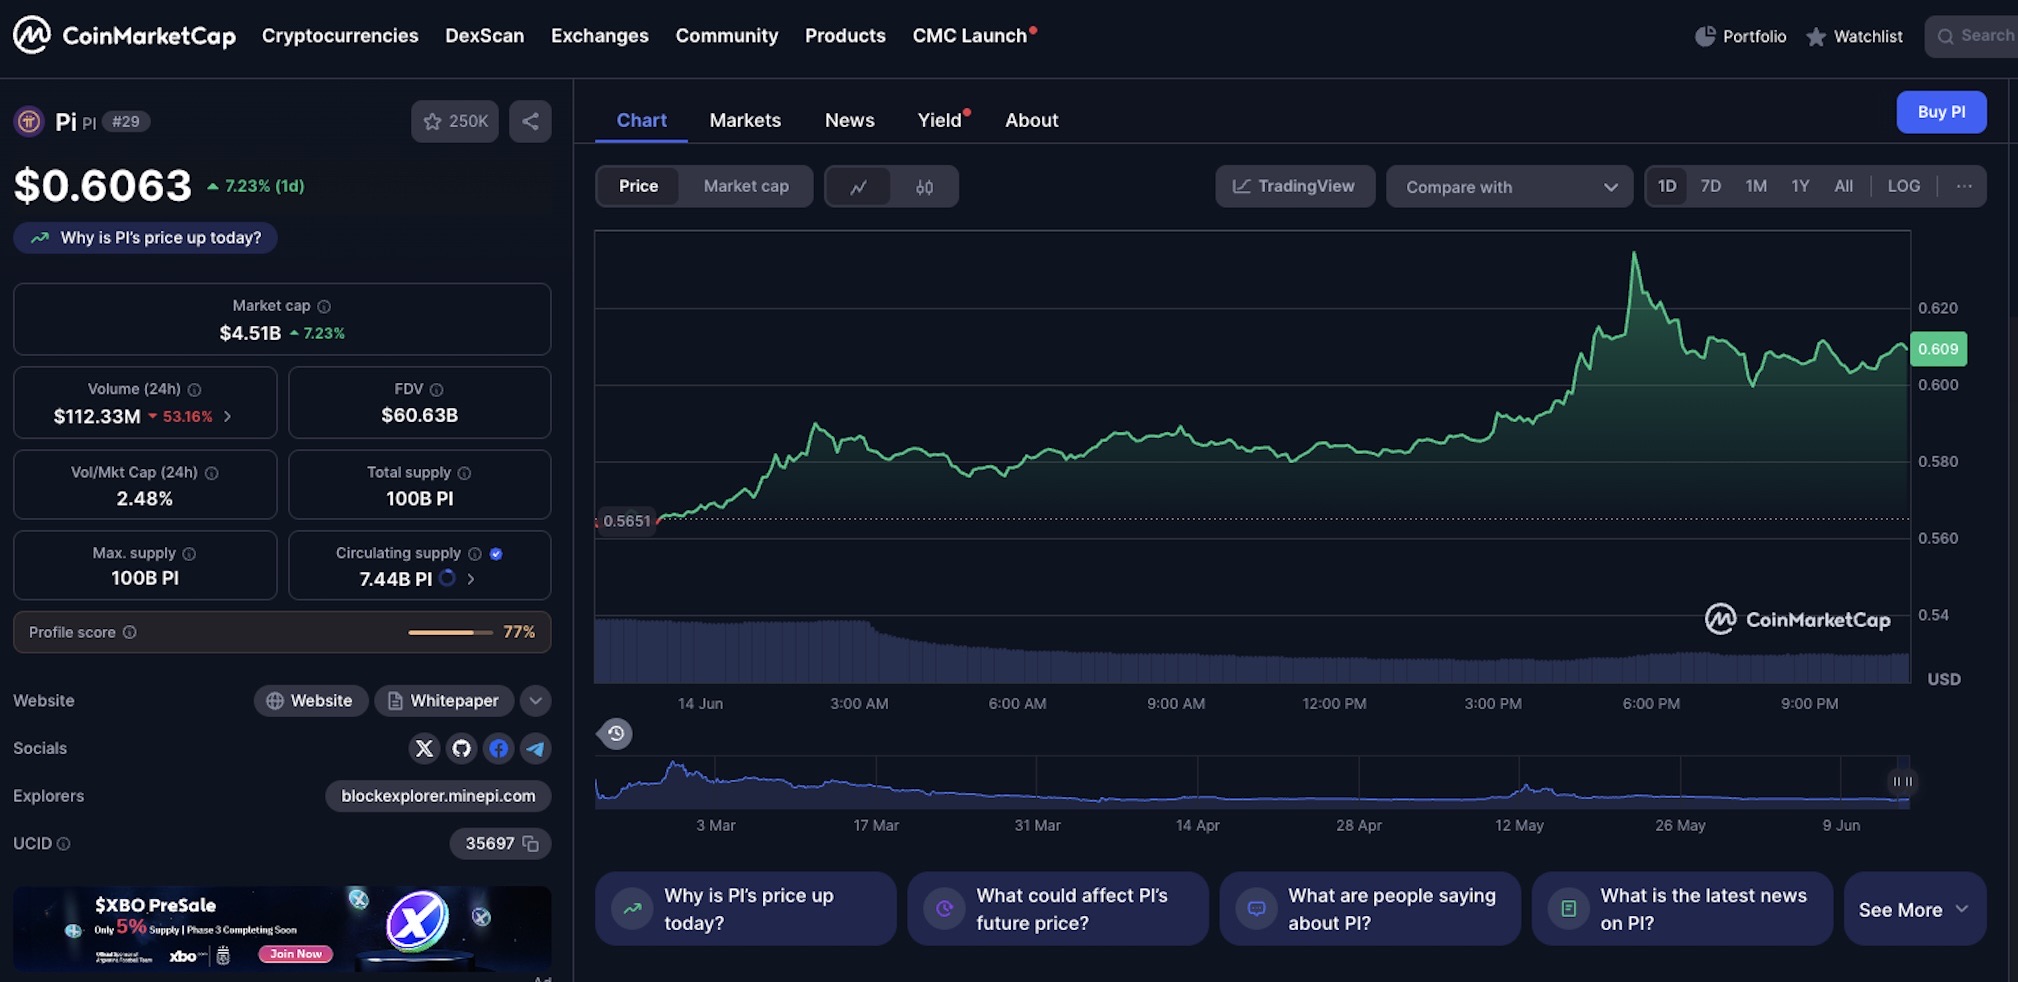The height and width of the screenshot is (982, 2018).
Task: Toggle the LOG scale option
Action: coord(1903,186)
